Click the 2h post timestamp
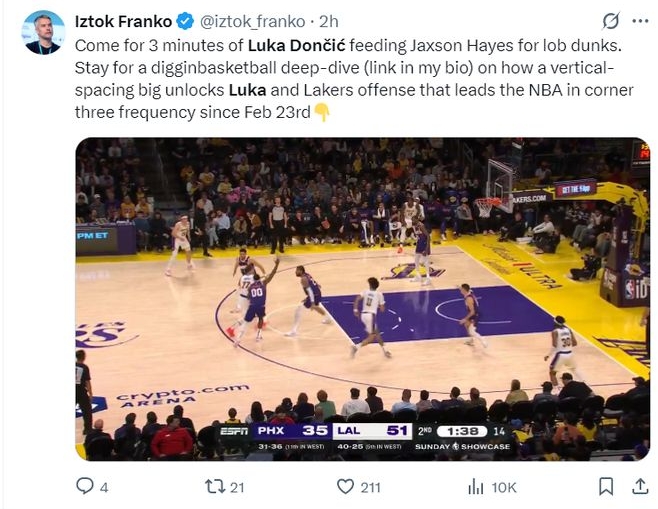658x509 pixels. (329, 21)
